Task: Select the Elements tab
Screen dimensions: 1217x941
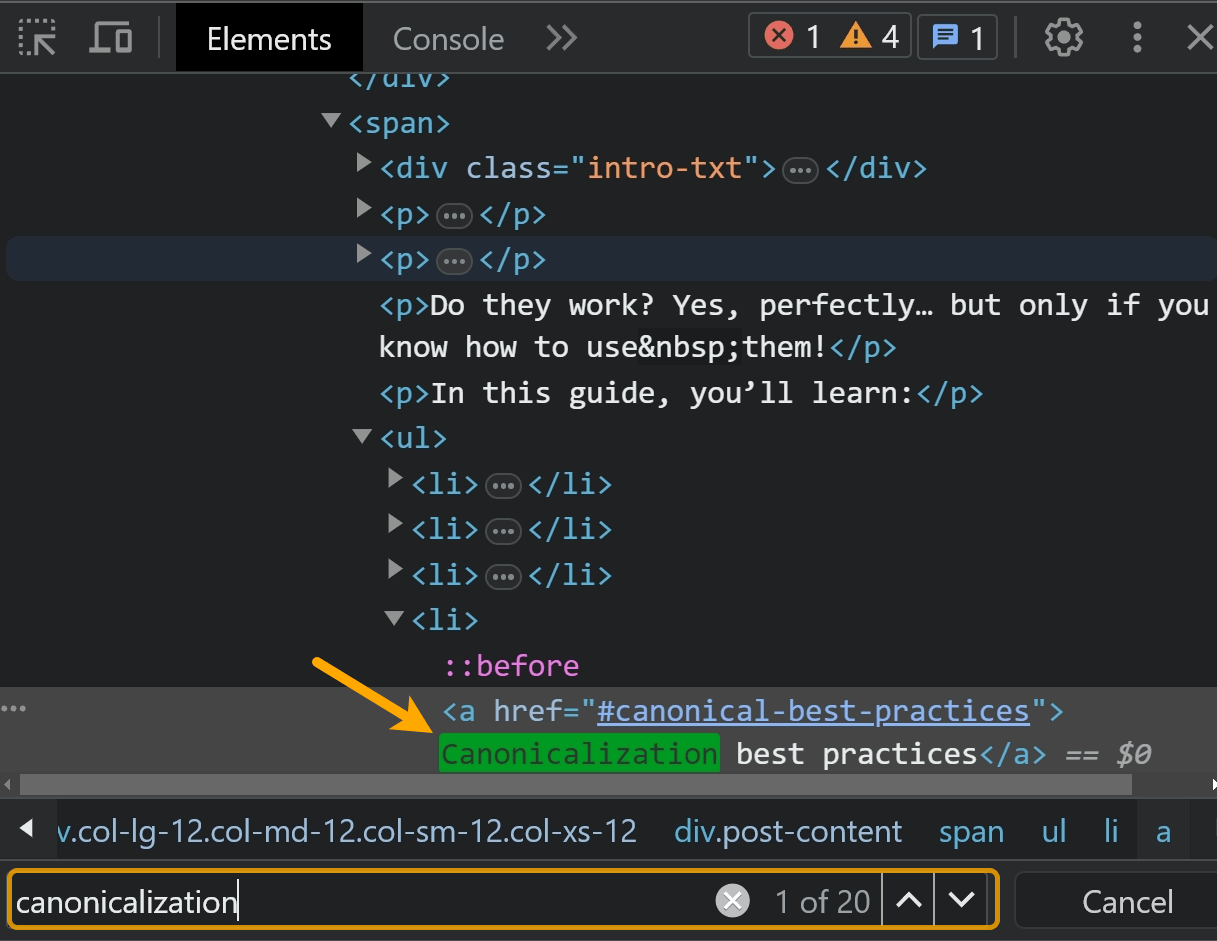Action: click(x=268, y=39)
